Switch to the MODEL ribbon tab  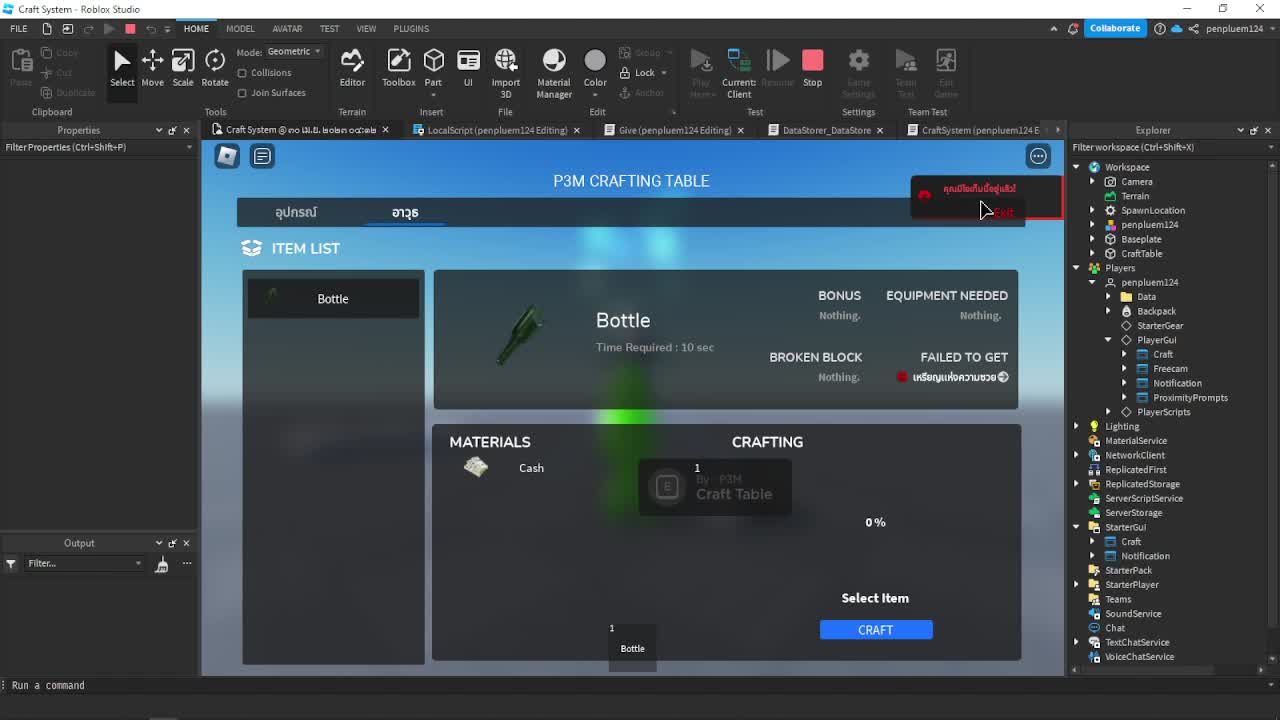[240, 28]
